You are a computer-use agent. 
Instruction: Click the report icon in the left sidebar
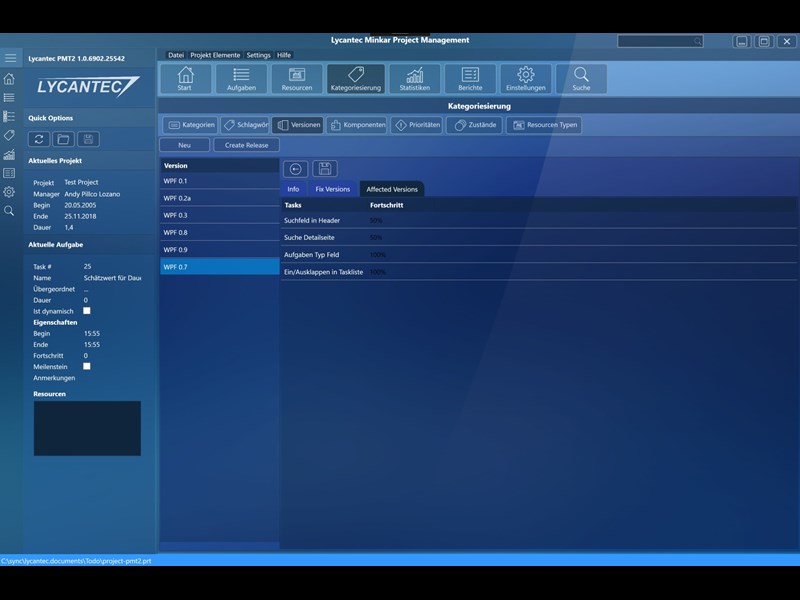[9, 173]
